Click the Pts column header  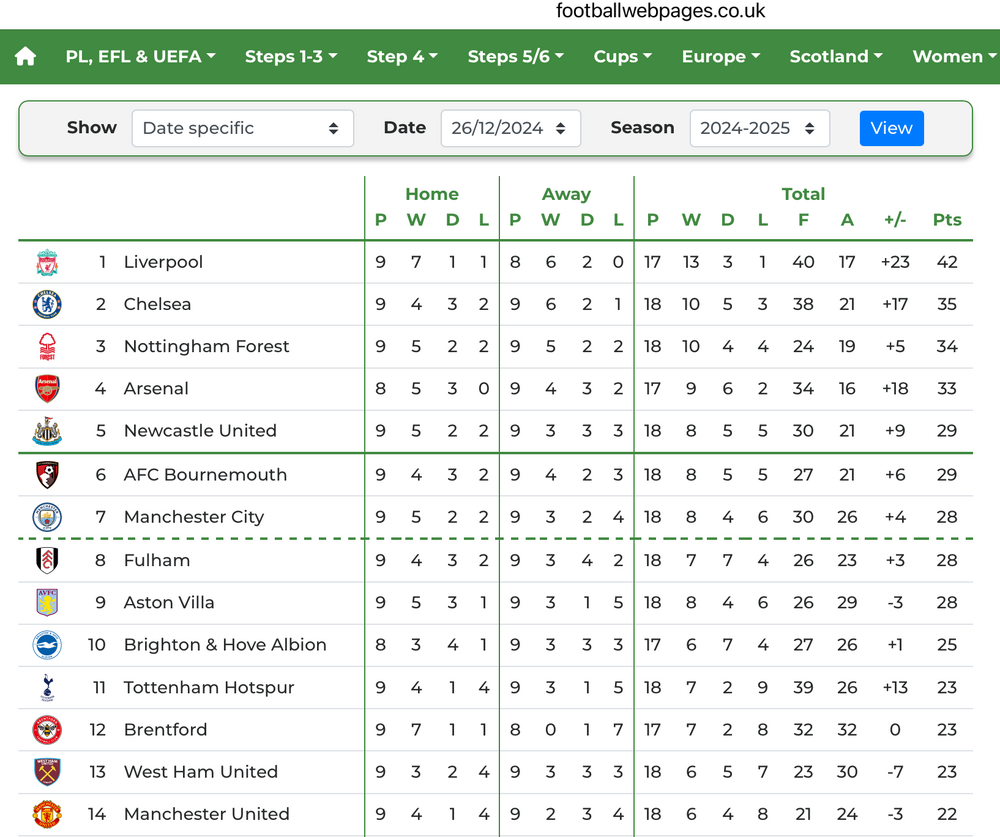tap(946, 220)
